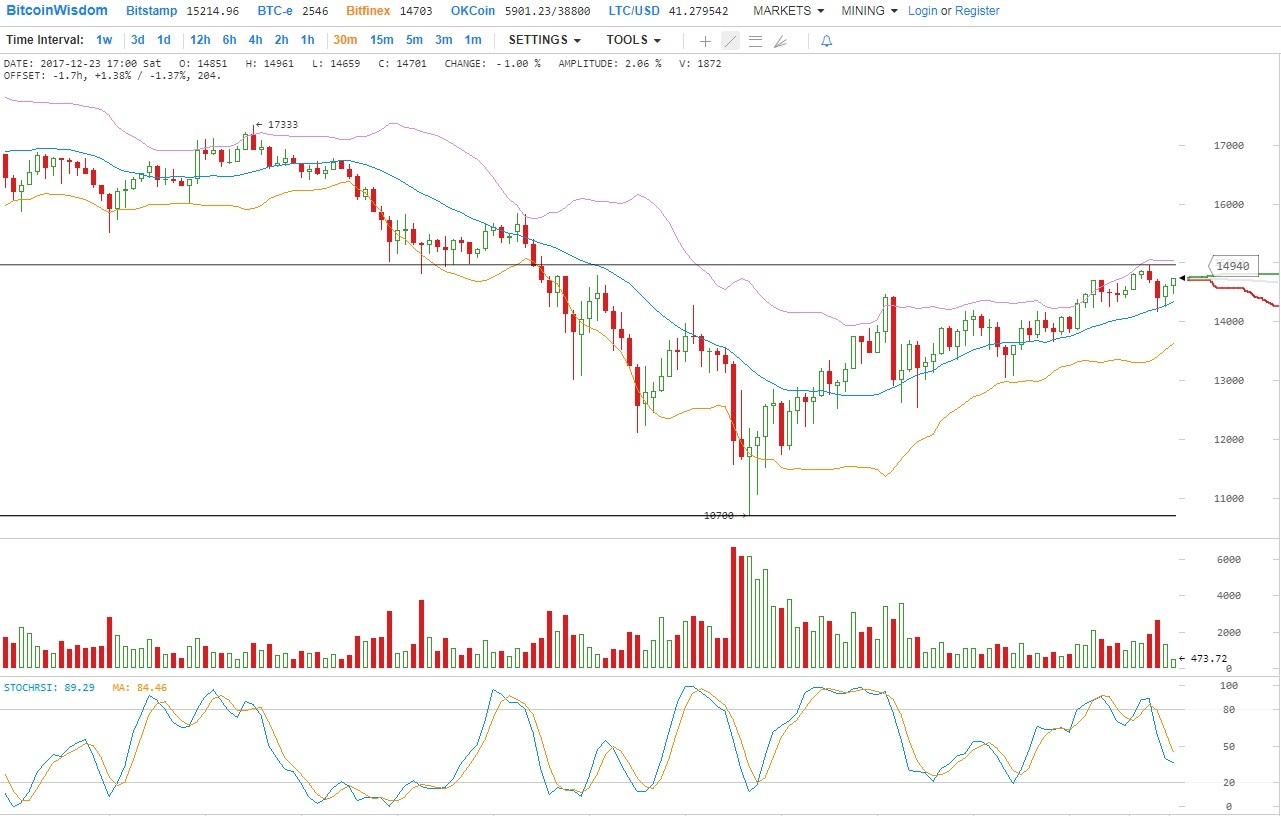
Task: Choose the horizontal lines drawing tool
Action: [x=755, y=41]
